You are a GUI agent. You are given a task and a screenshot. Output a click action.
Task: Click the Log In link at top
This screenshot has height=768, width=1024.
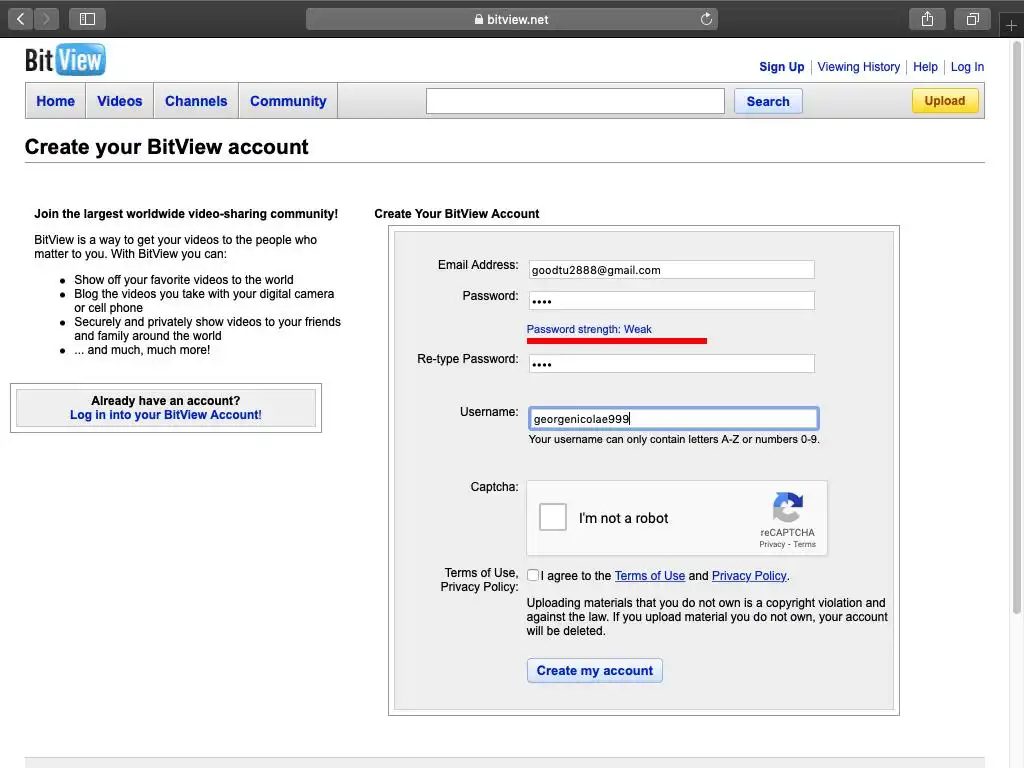[x=967, y=67]
